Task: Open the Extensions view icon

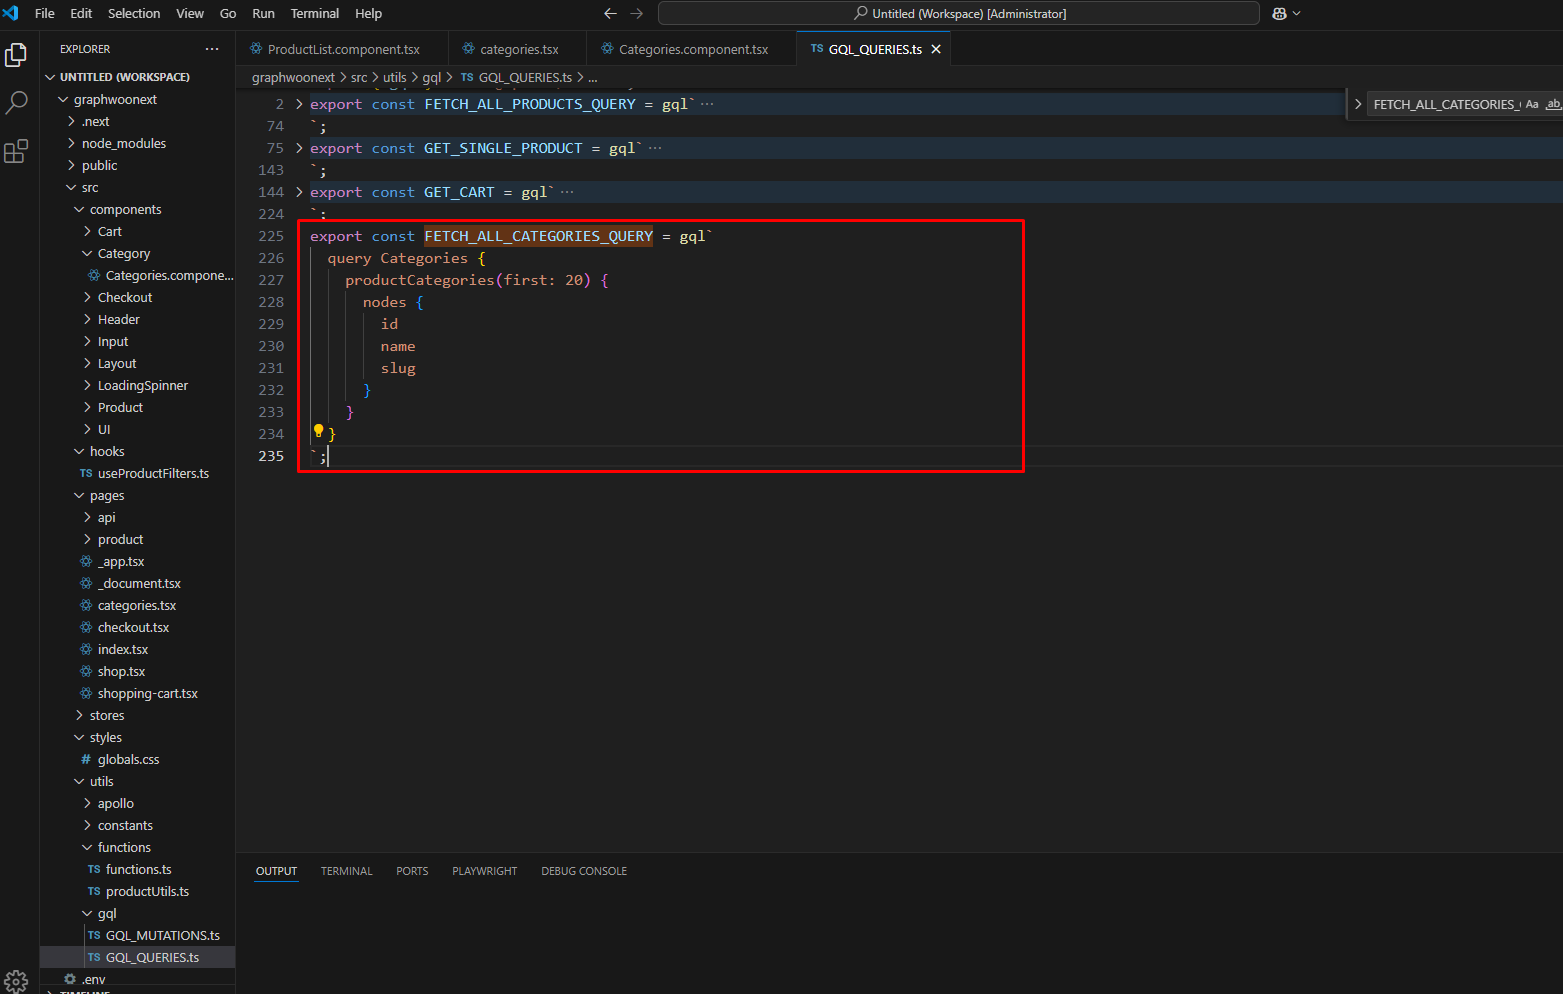Action: click(x=17, y=152)
